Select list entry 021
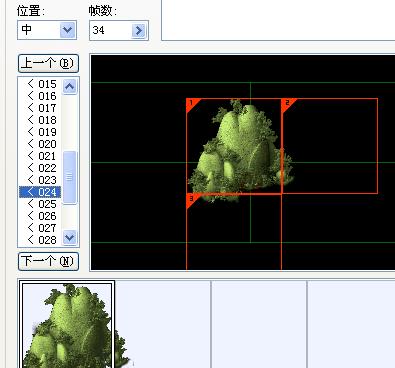 (41, 156)
